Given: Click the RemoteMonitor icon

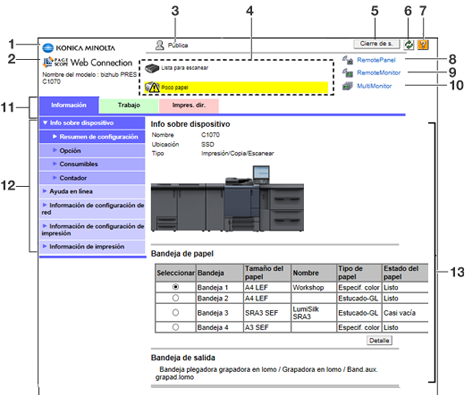Looking at the screenshot, I should point(348,73).
